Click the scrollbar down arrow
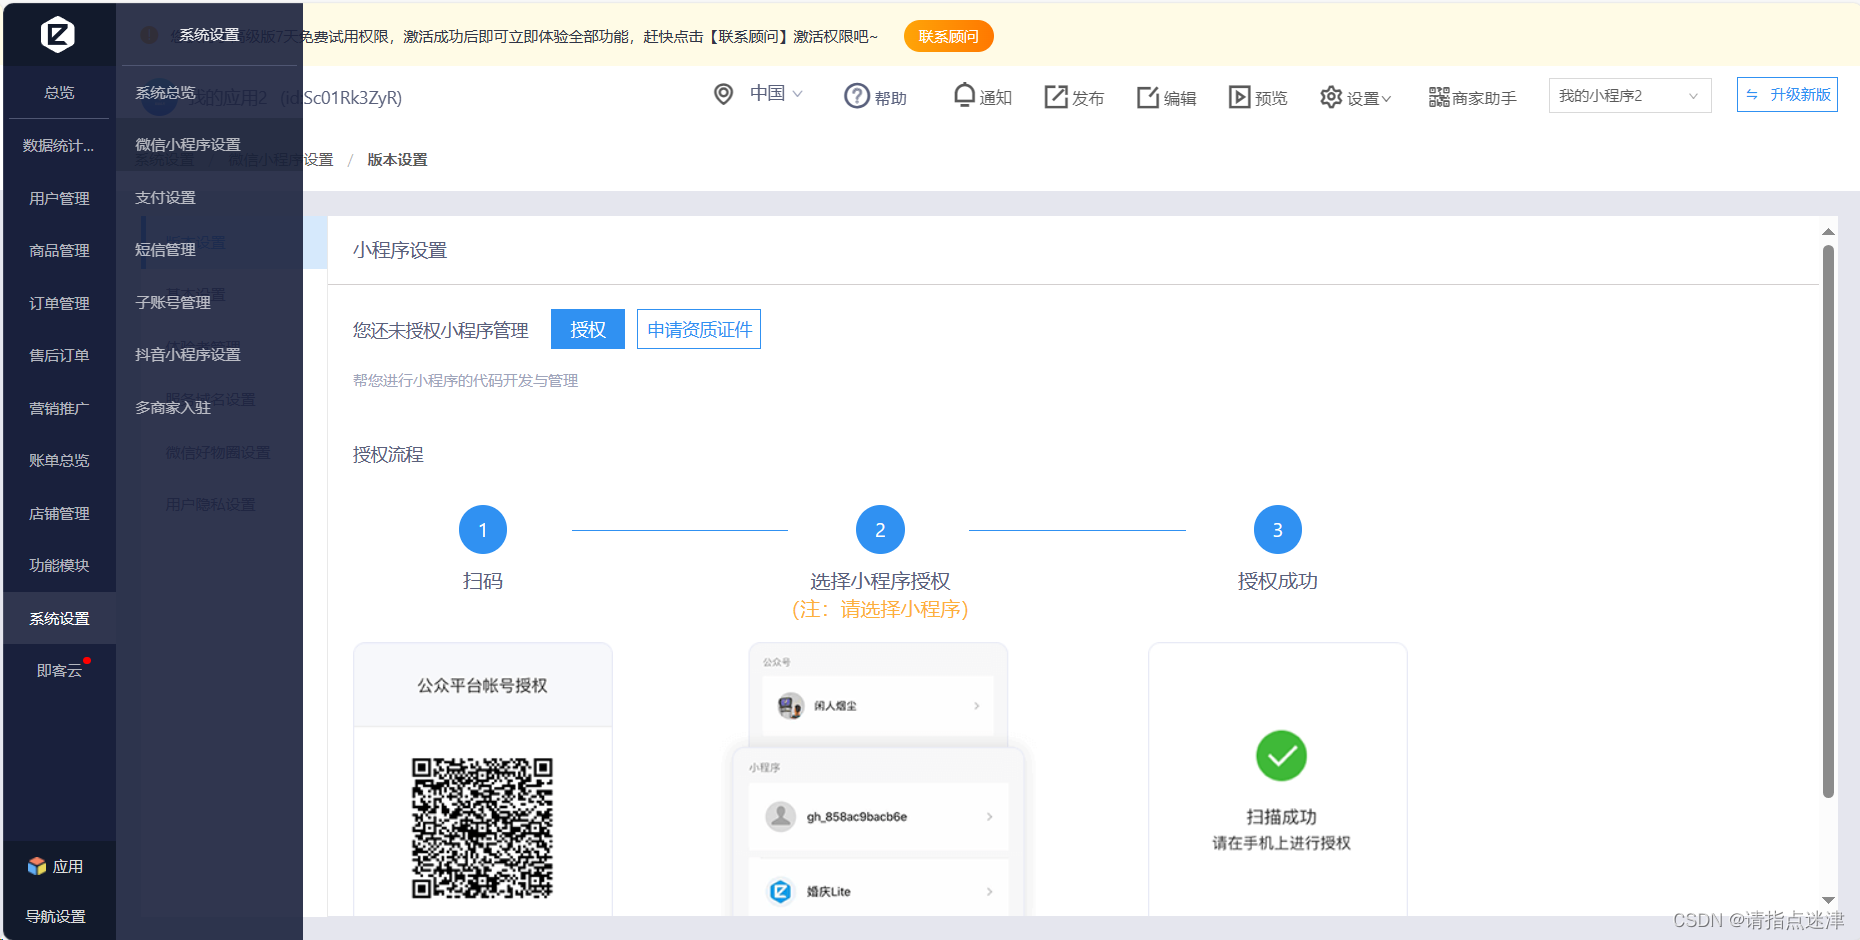 pyautogui.click(x=1828, y=901)
